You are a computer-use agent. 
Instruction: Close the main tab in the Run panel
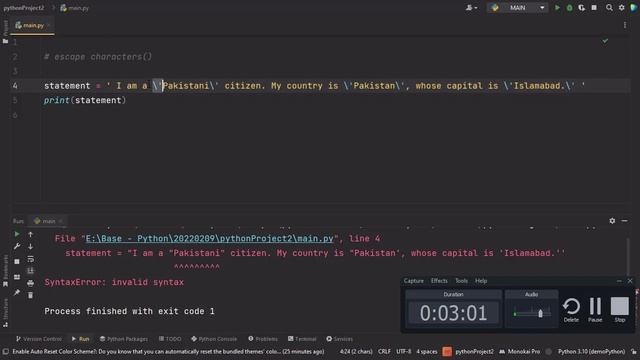(60, 221)
